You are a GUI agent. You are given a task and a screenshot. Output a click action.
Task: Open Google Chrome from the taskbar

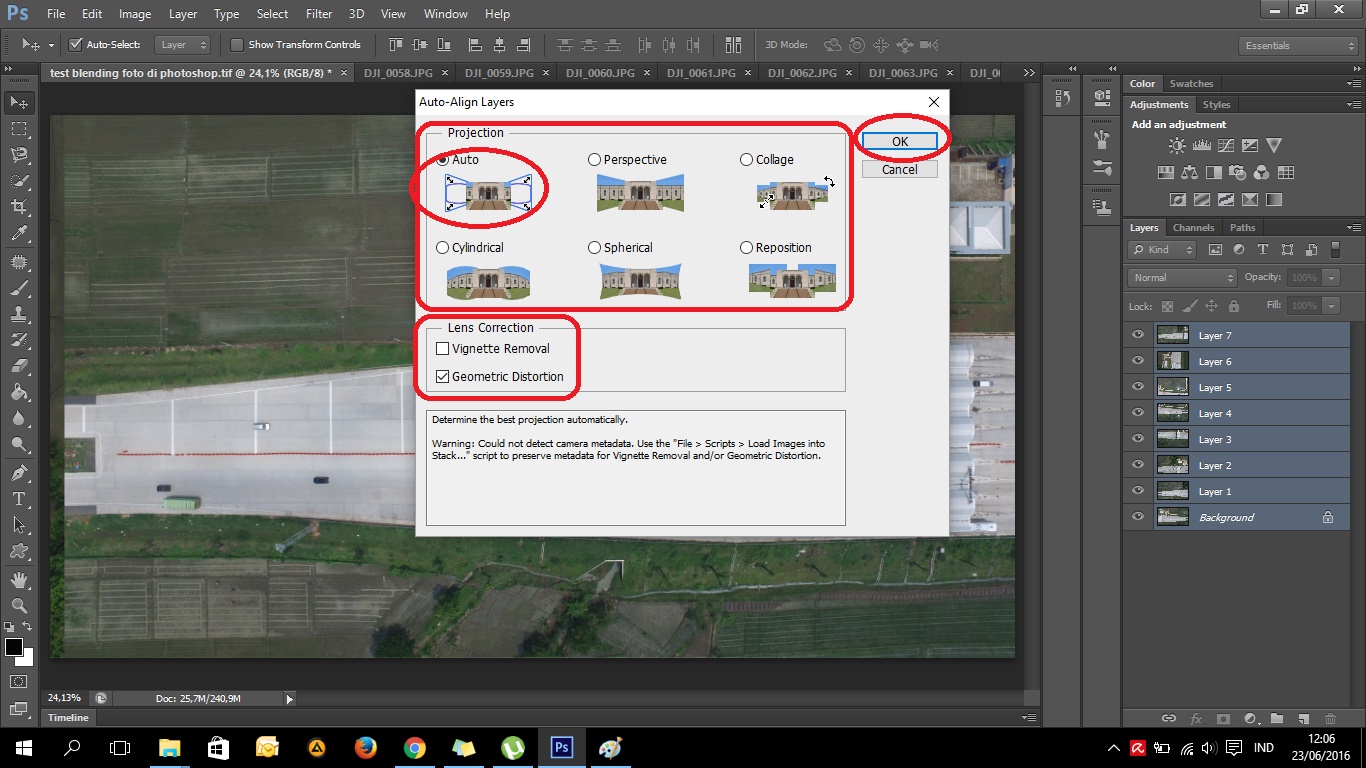click(x=414, y=747)
